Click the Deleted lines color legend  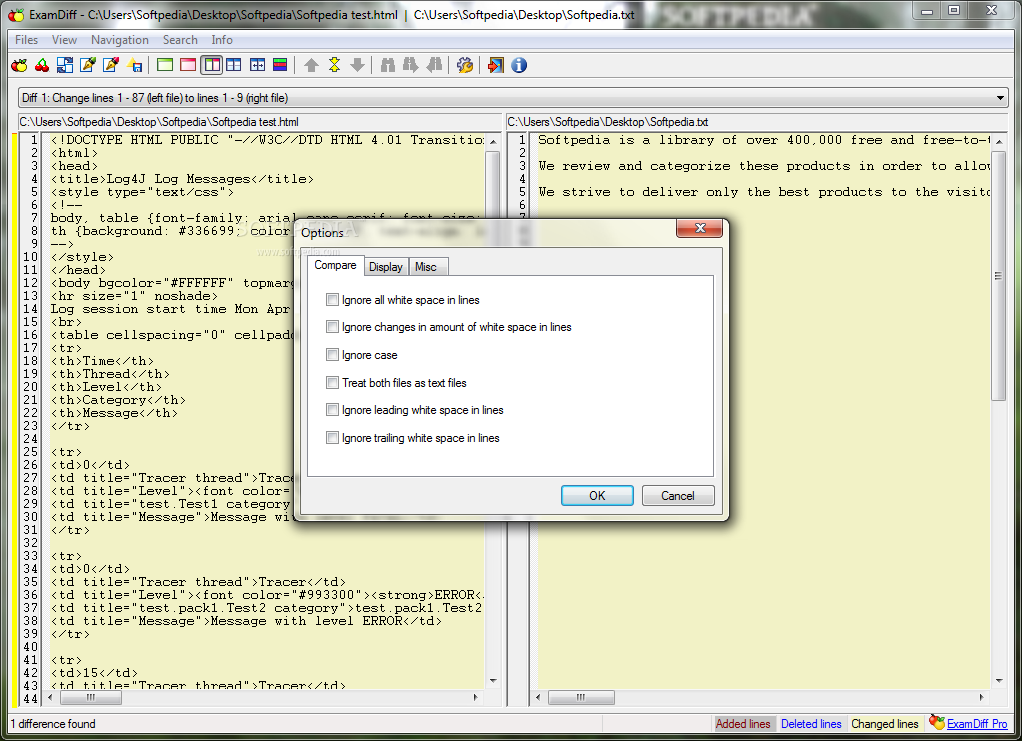pyautogui.click(x=811, y=723)
